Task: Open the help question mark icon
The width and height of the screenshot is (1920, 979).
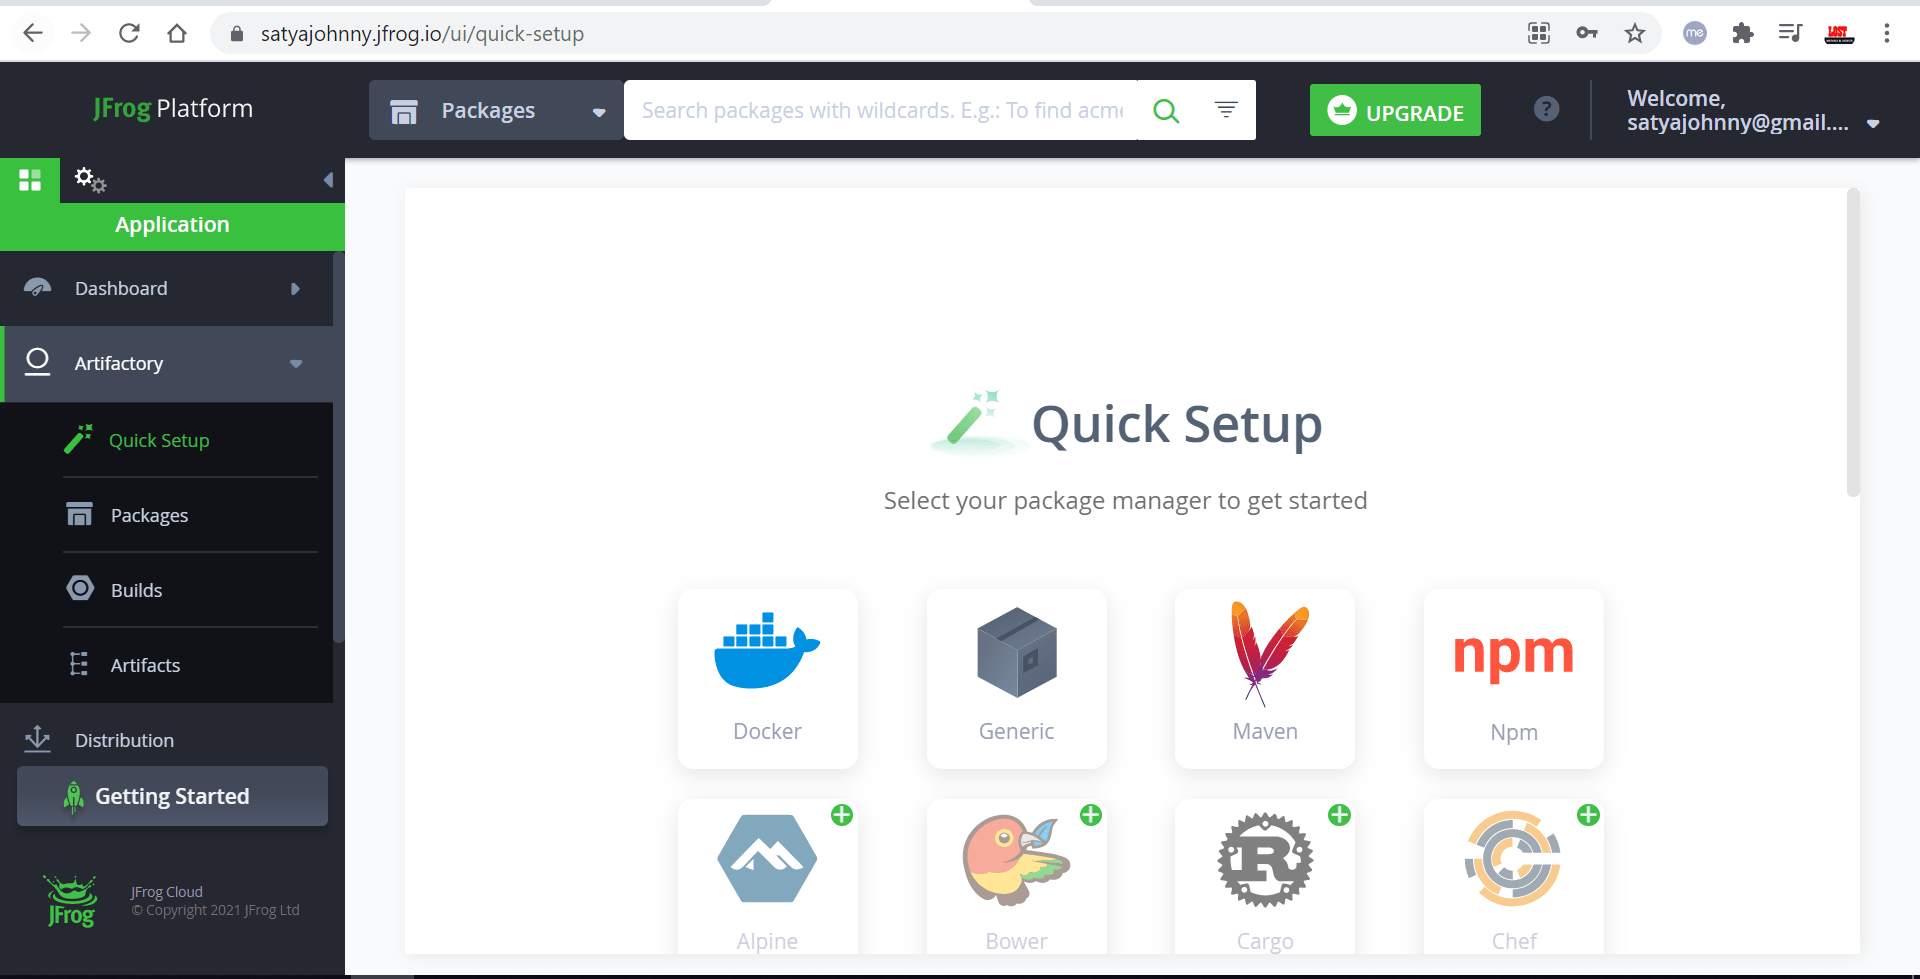Action: tap(1546, 109)
